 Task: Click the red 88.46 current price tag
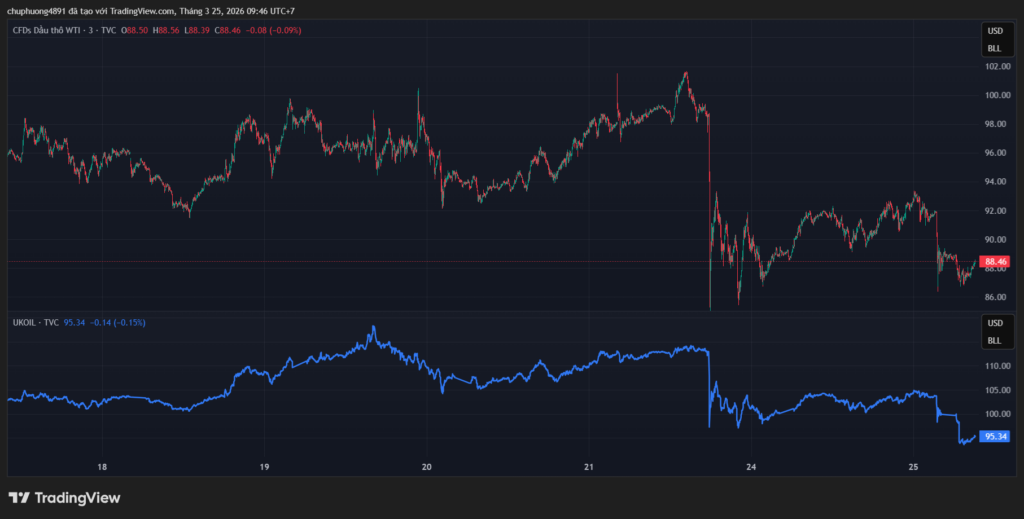click(x=995, y=261)
